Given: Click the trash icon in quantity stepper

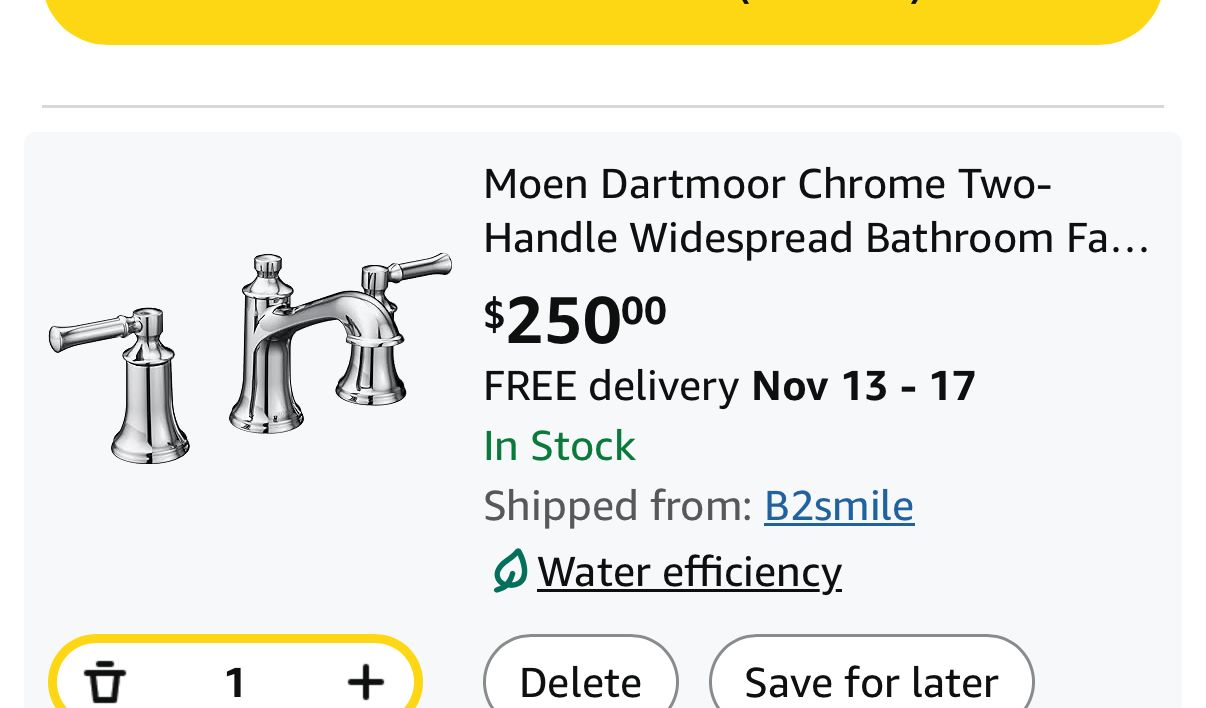Looking at the screenshot, I should [105, 683].
